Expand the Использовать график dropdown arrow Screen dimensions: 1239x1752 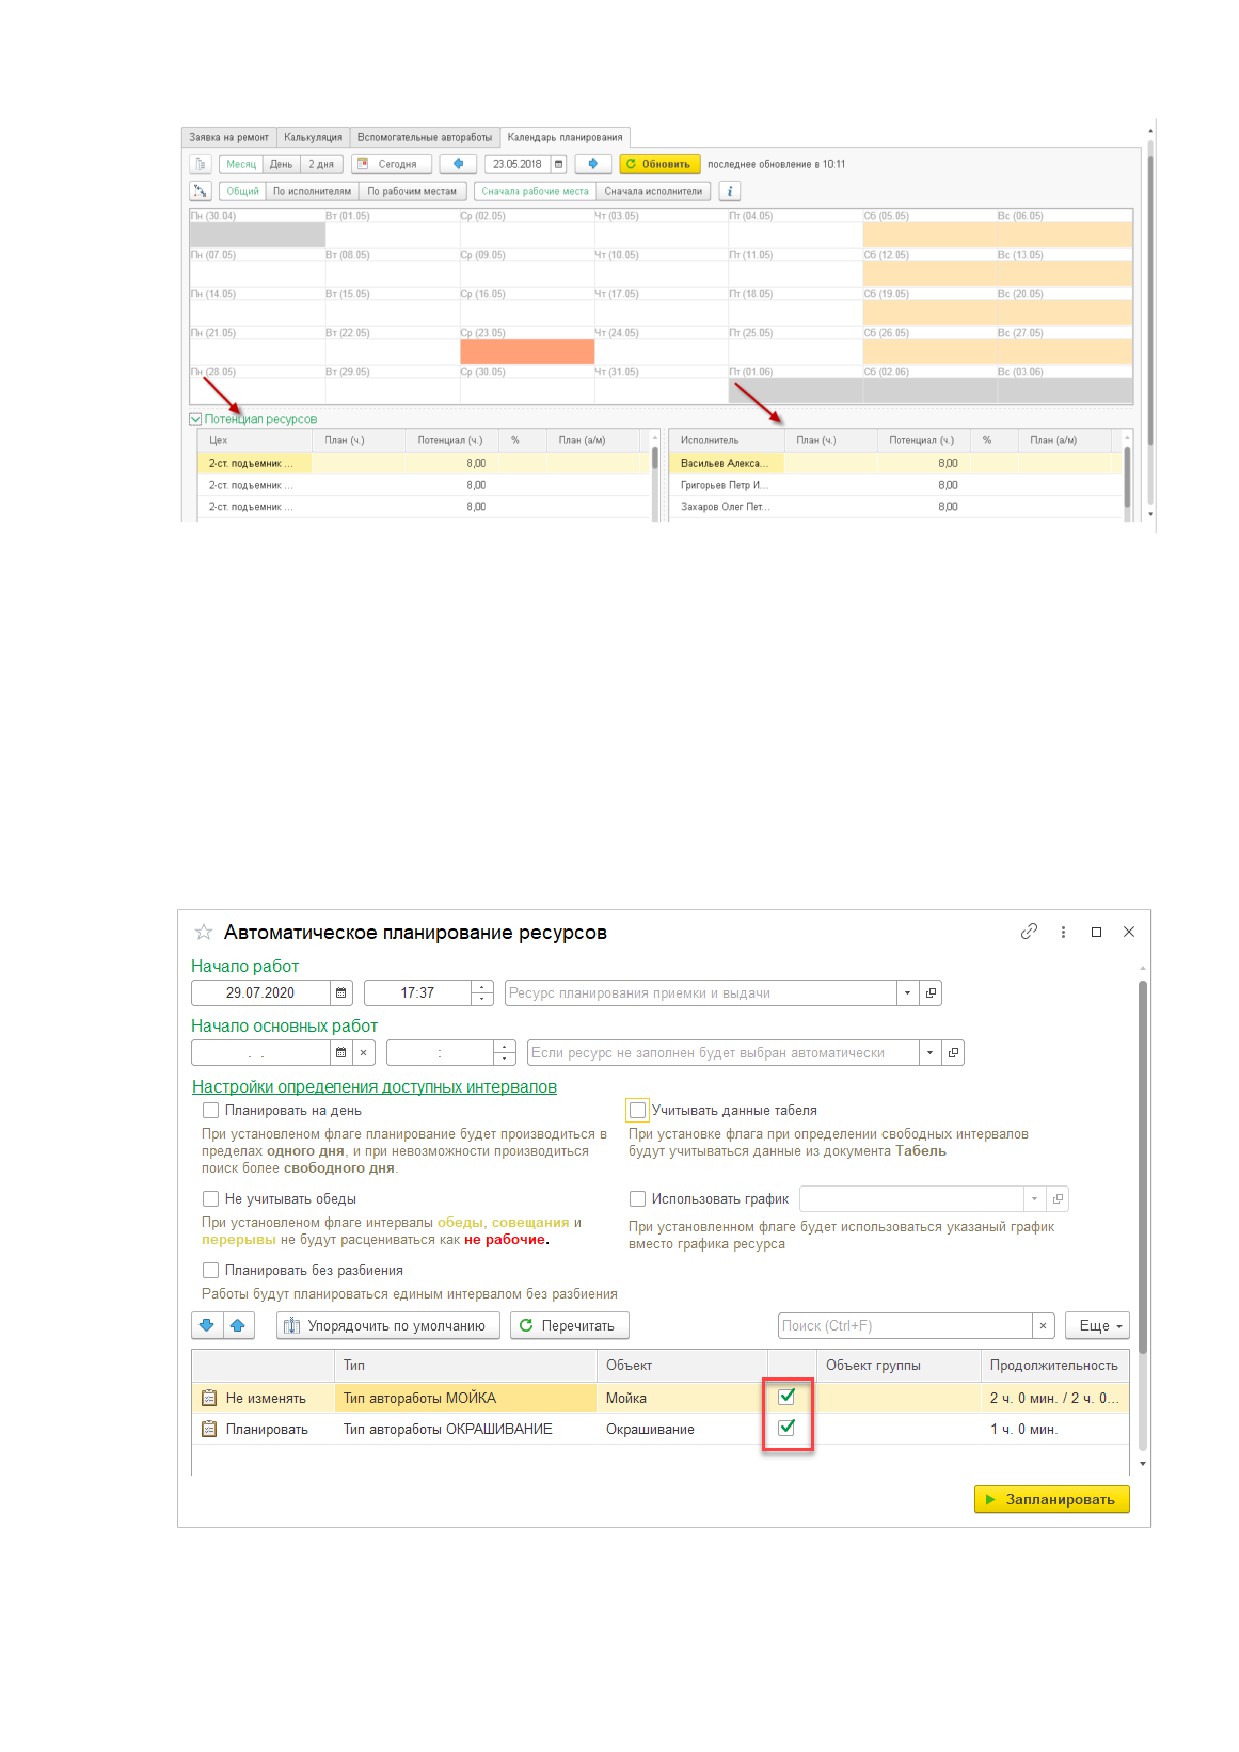(x=1035, y=1199)
